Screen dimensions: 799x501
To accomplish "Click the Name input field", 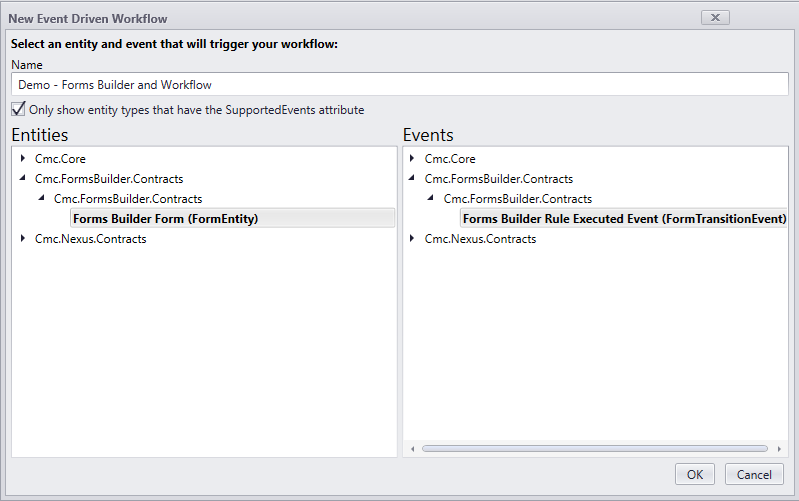I will tap(400, 85).
